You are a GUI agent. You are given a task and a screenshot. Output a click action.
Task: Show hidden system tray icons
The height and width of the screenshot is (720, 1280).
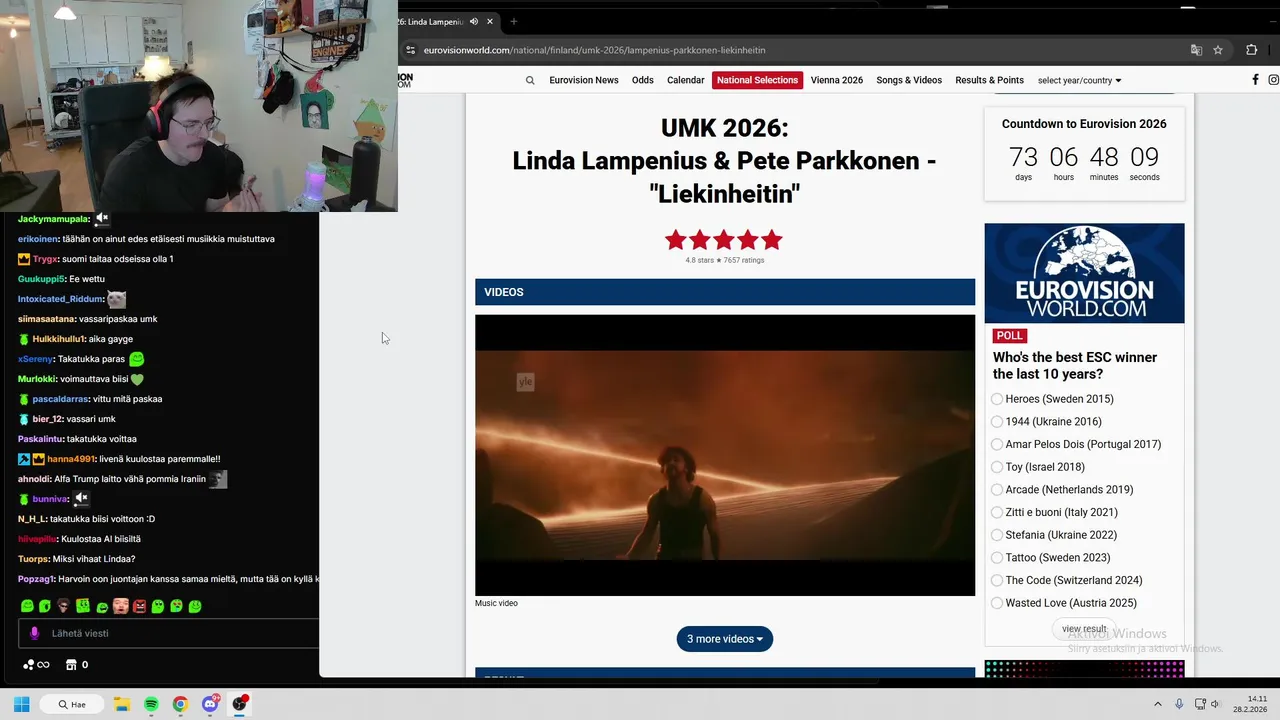tap(1158, 704)
